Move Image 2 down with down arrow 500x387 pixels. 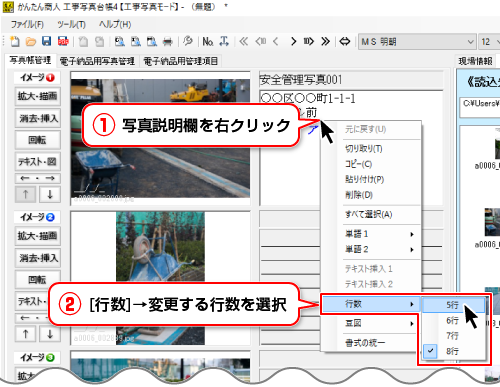tap(50, 334)
